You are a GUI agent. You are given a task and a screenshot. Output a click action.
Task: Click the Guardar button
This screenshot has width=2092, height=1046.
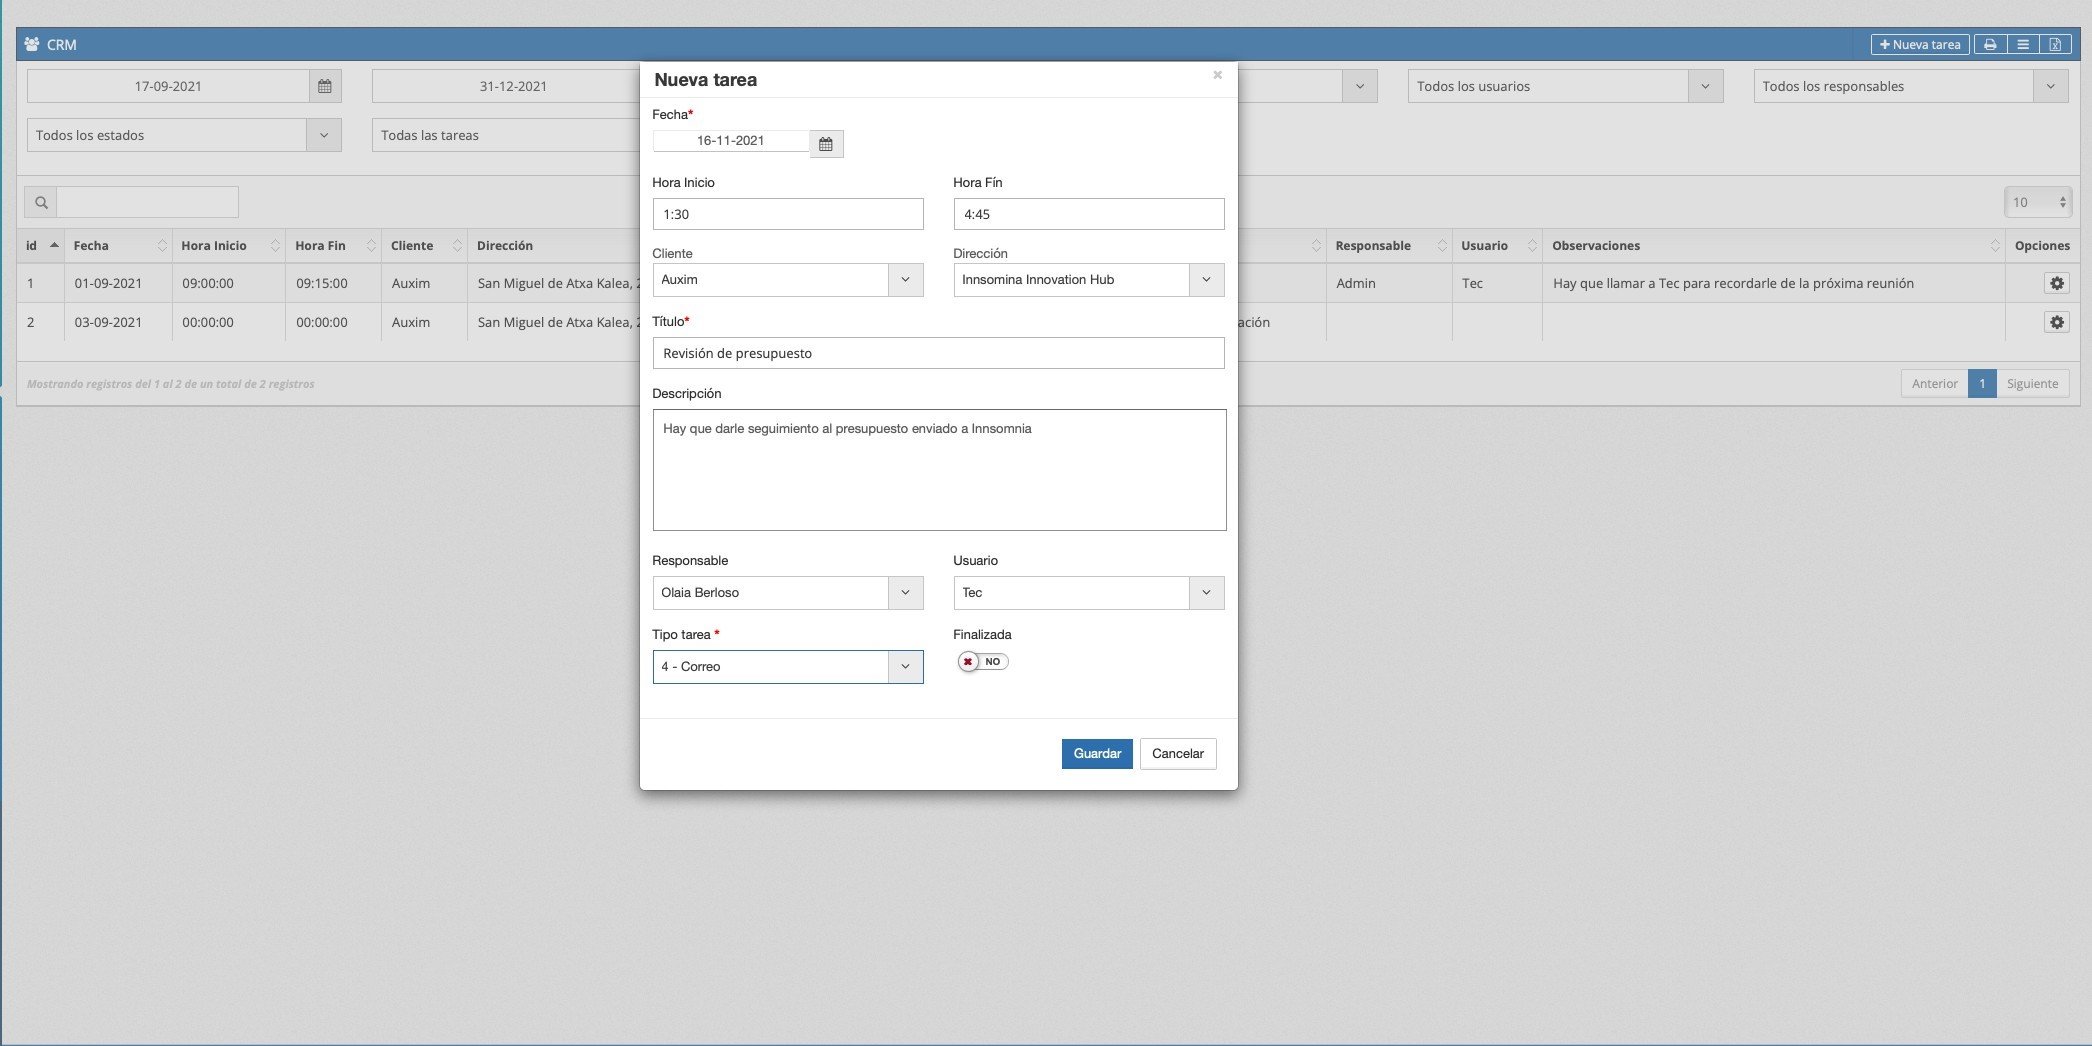1096,754
